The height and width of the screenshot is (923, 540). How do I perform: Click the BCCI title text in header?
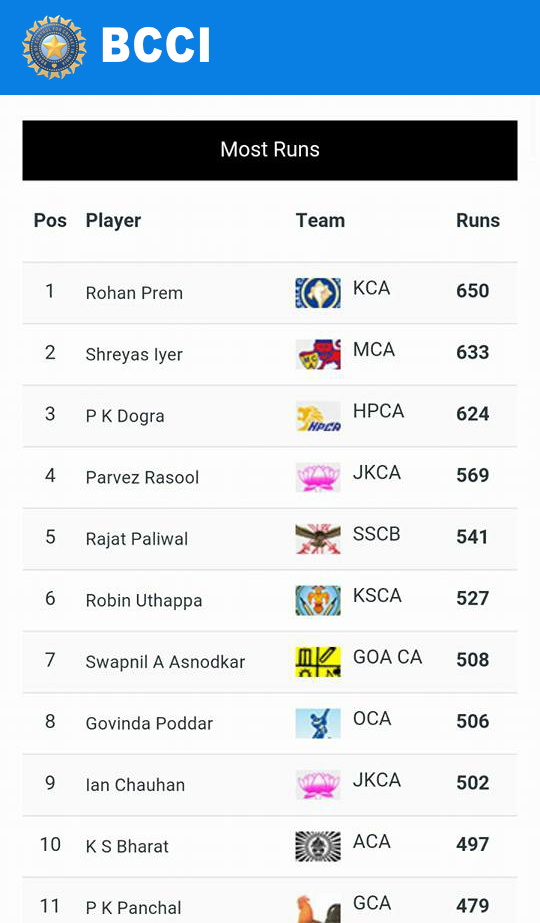[156, 45]
